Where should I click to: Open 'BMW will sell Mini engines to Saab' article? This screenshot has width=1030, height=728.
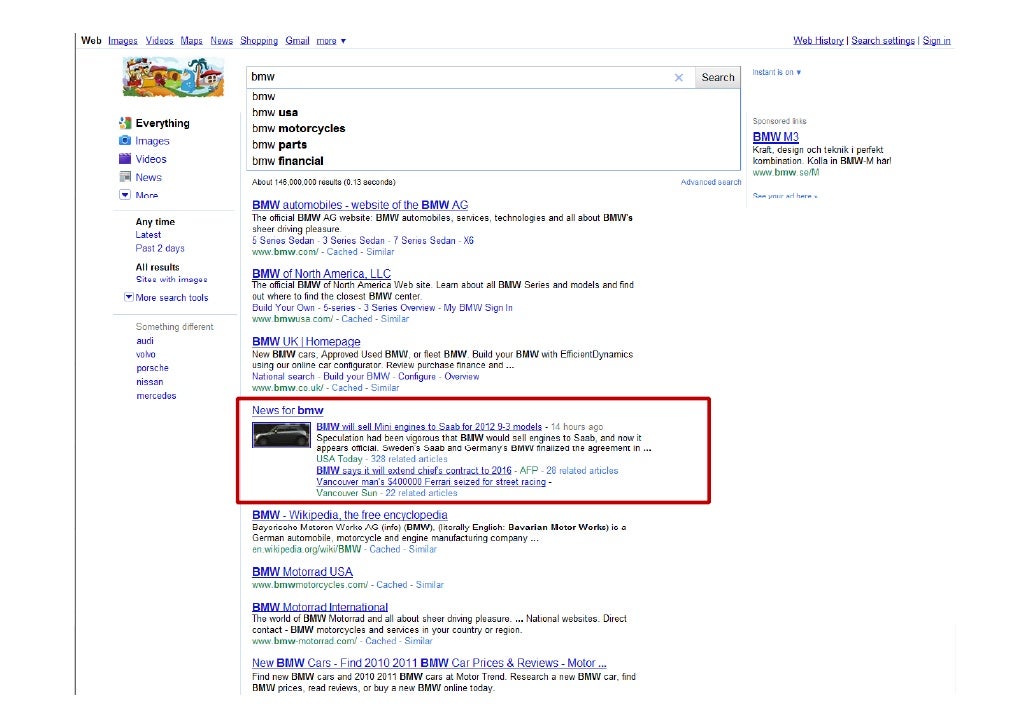[x=429, y=426]
